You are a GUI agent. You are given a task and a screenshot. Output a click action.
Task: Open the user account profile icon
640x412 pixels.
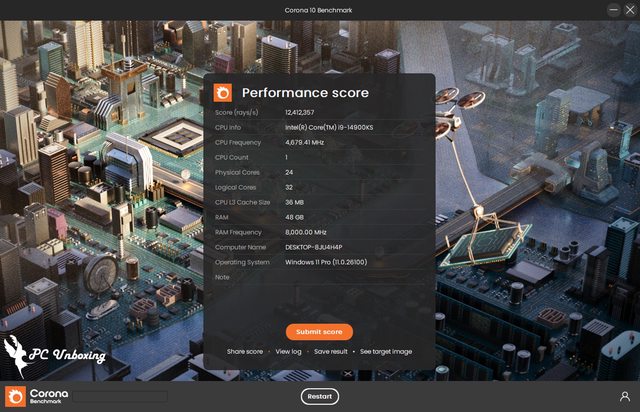point(624,396)
